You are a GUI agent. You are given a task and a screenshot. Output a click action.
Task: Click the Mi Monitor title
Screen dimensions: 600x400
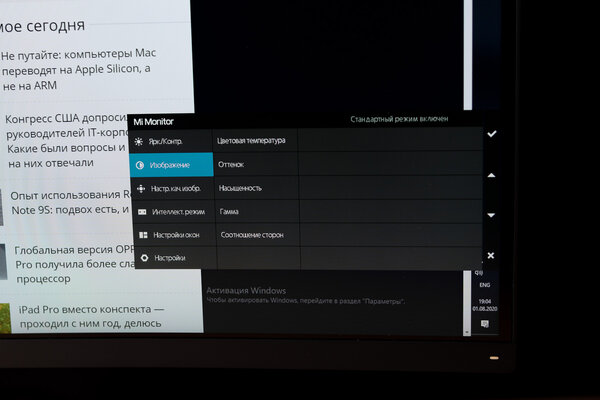(153, 122)
